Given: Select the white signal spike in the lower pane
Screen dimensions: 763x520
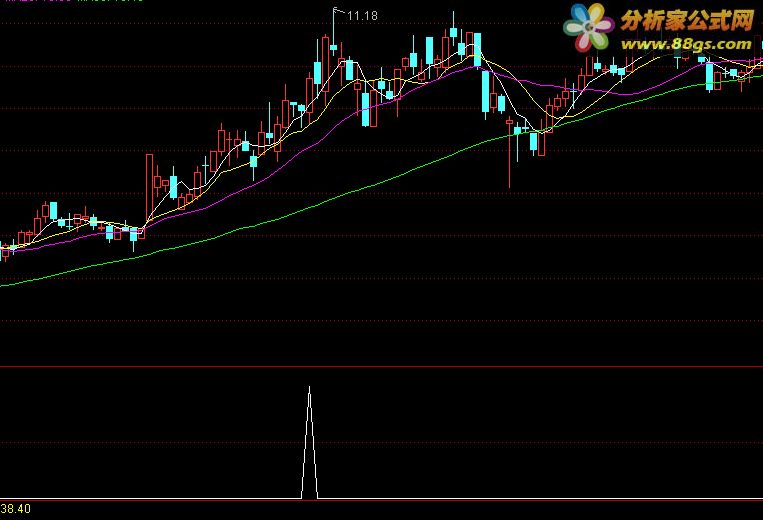Looking at the screenshot, I should [x=309, y=442].
